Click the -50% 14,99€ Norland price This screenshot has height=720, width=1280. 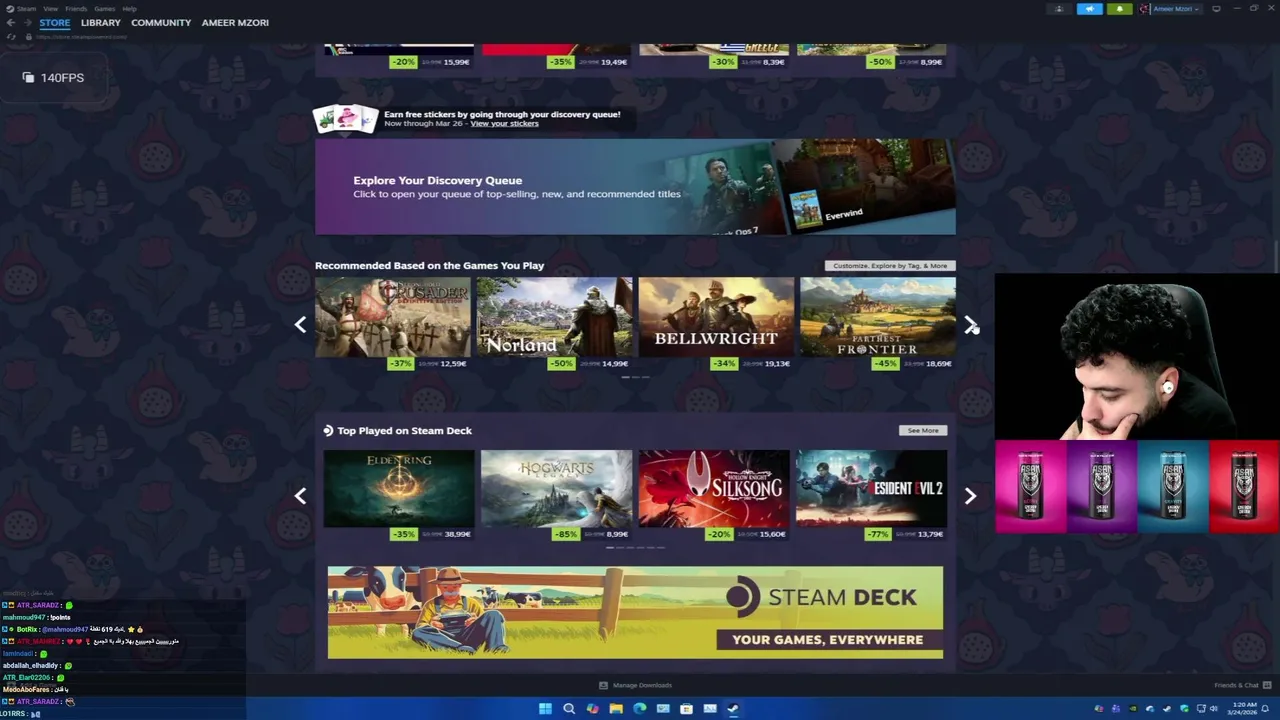(x=589, y=364)
